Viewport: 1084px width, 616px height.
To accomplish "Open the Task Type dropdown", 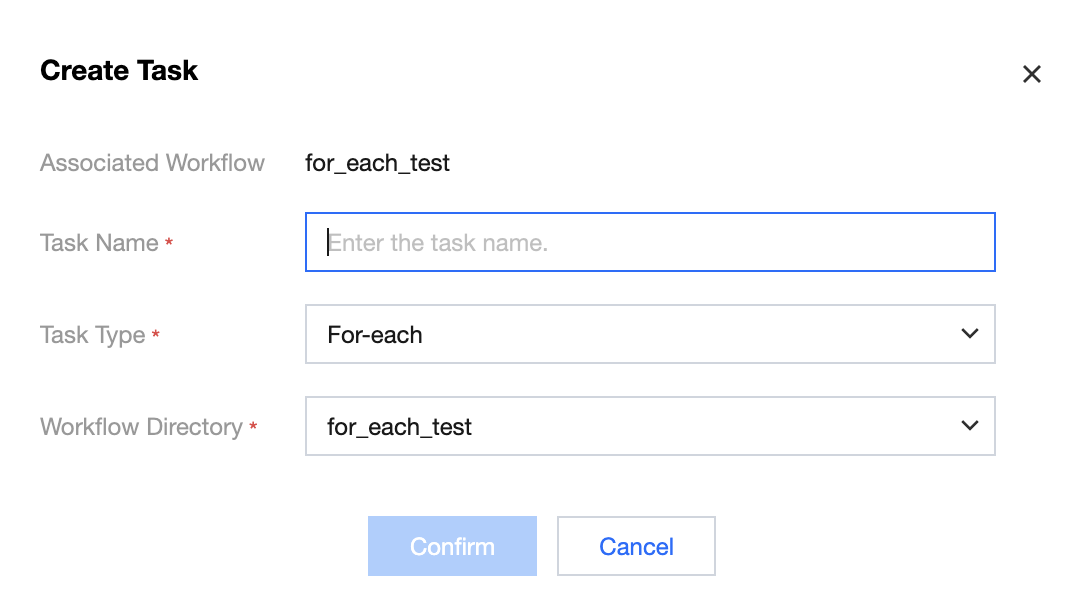I will (650, 334).
